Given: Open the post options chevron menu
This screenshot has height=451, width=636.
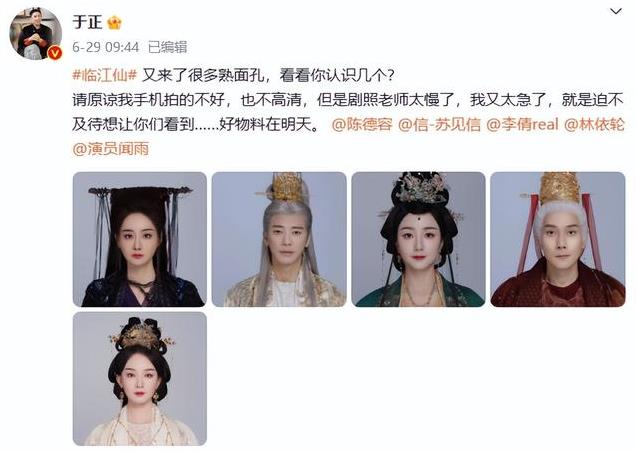Looking at the screenshot, I should 616,11.
